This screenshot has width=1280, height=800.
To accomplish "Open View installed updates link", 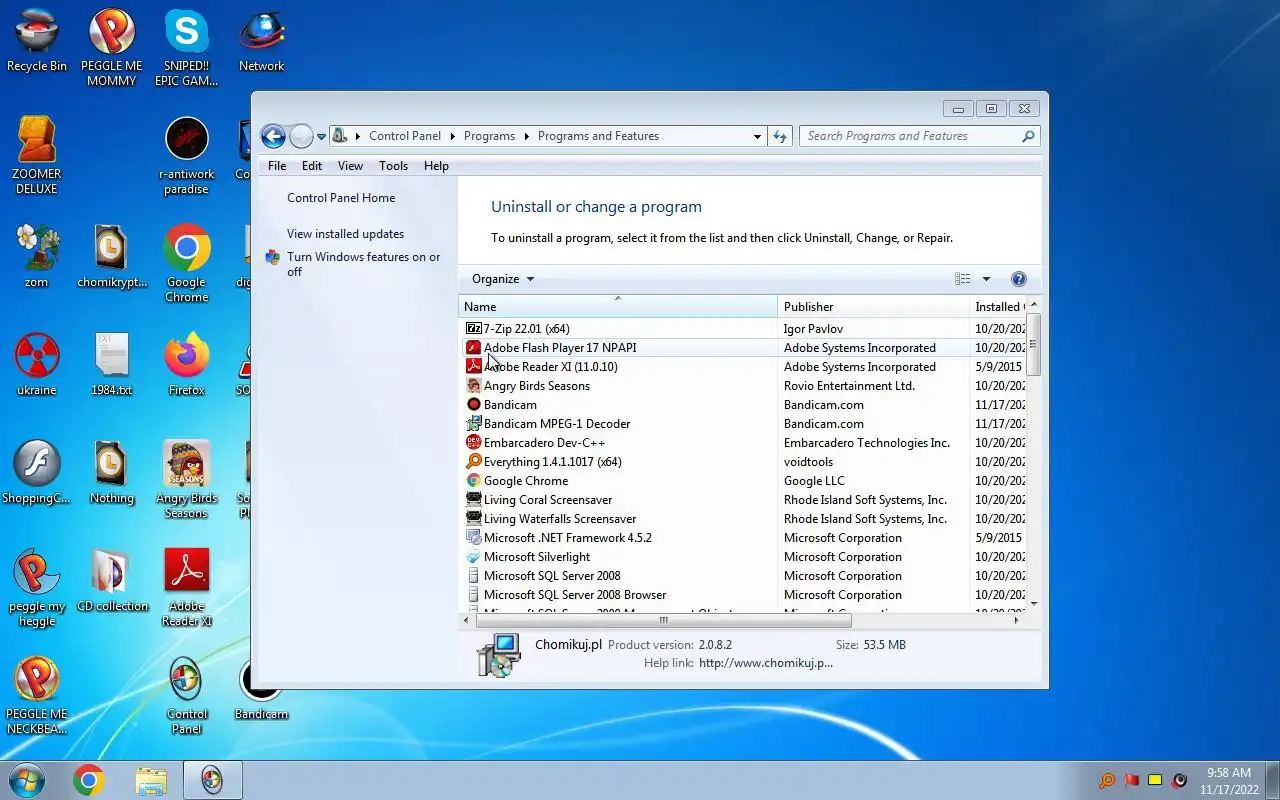I will [x=345, y=234].
